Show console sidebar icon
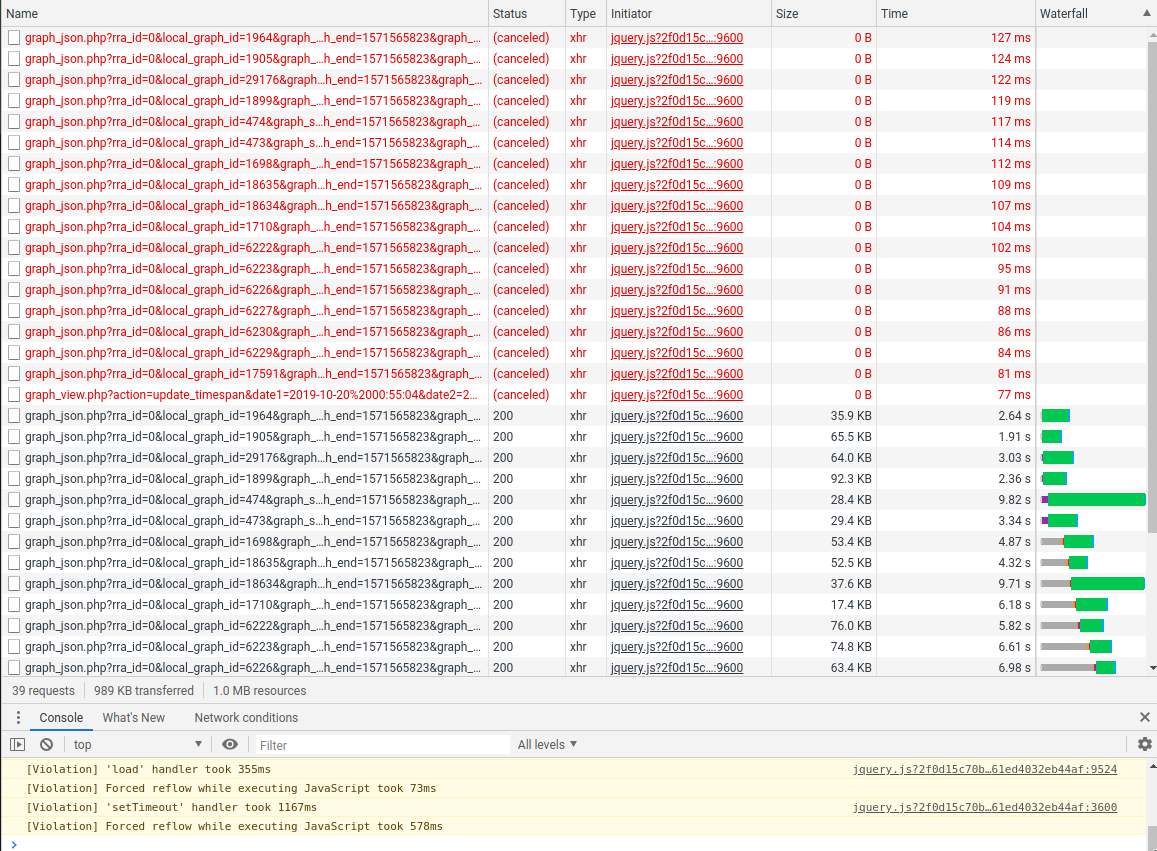This screenshot has height=851, width=1157. (18, 745)
